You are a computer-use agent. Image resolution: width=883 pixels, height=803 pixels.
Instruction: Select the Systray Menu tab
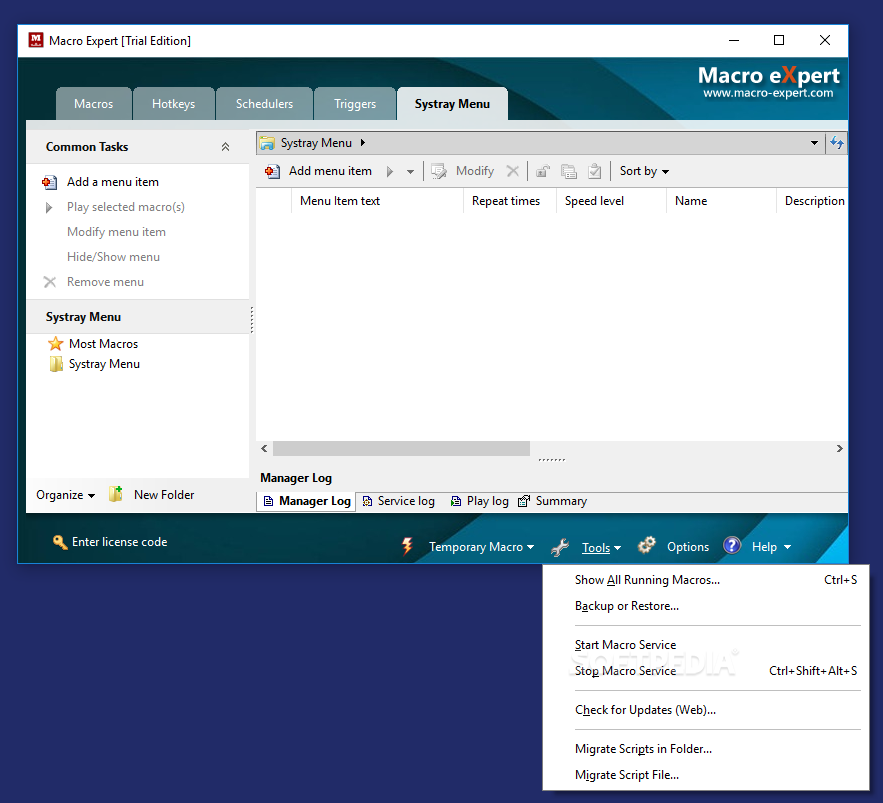(452, 104)
